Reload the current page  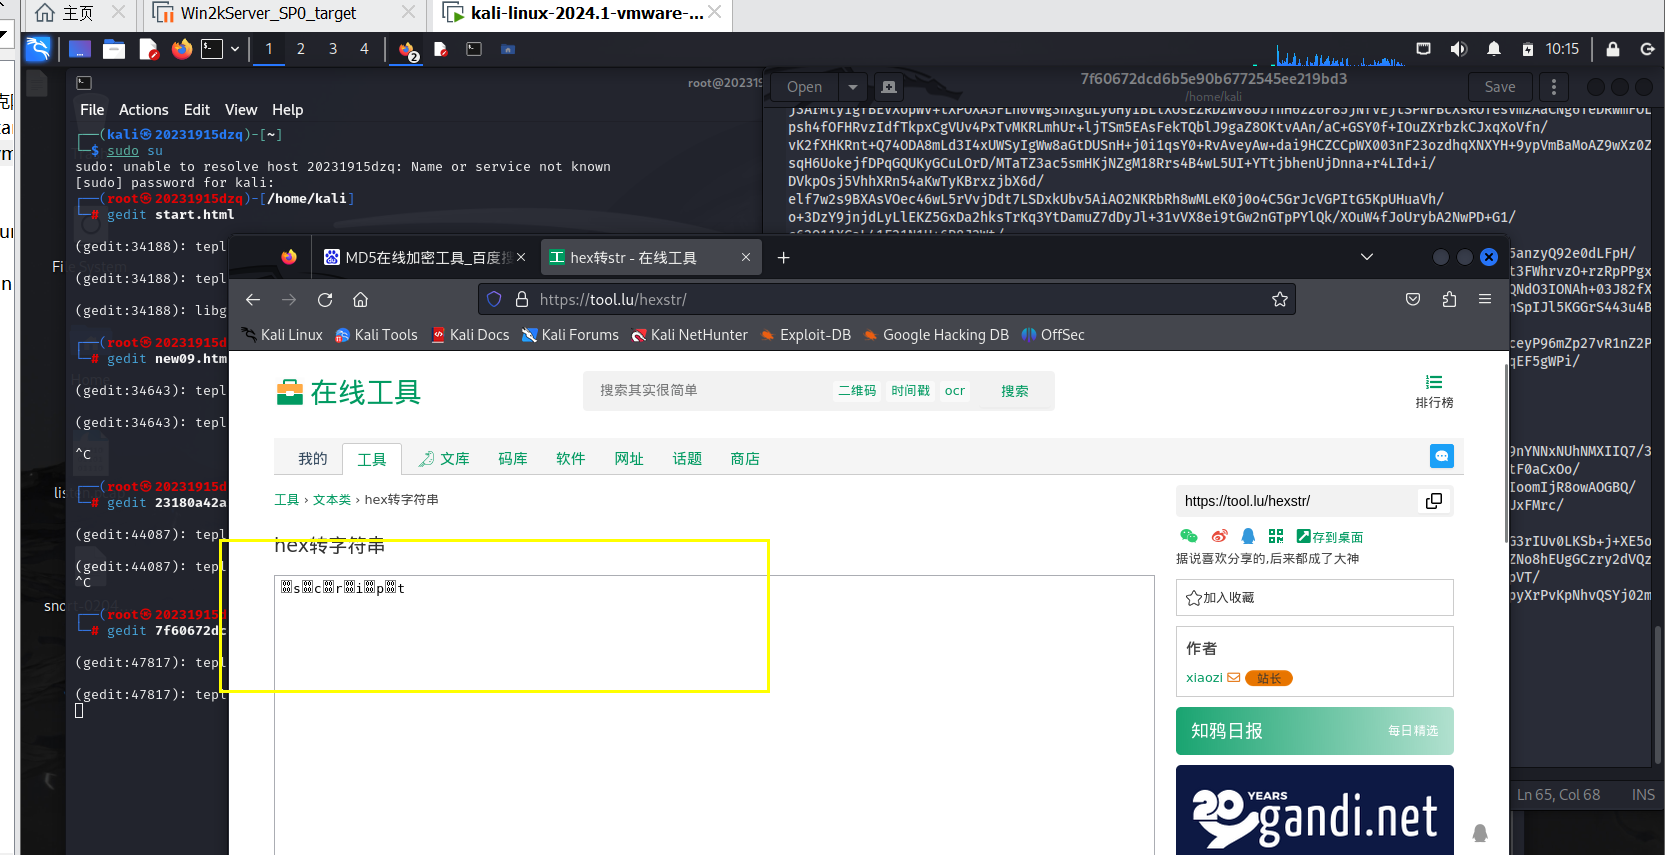tap(325, 300)
